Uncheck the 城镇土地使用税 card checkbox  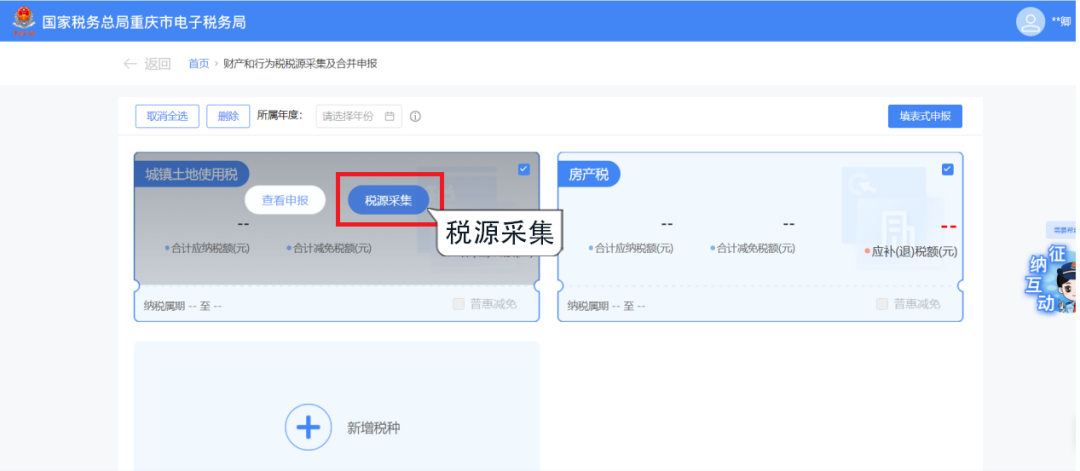tap(523, 169)
